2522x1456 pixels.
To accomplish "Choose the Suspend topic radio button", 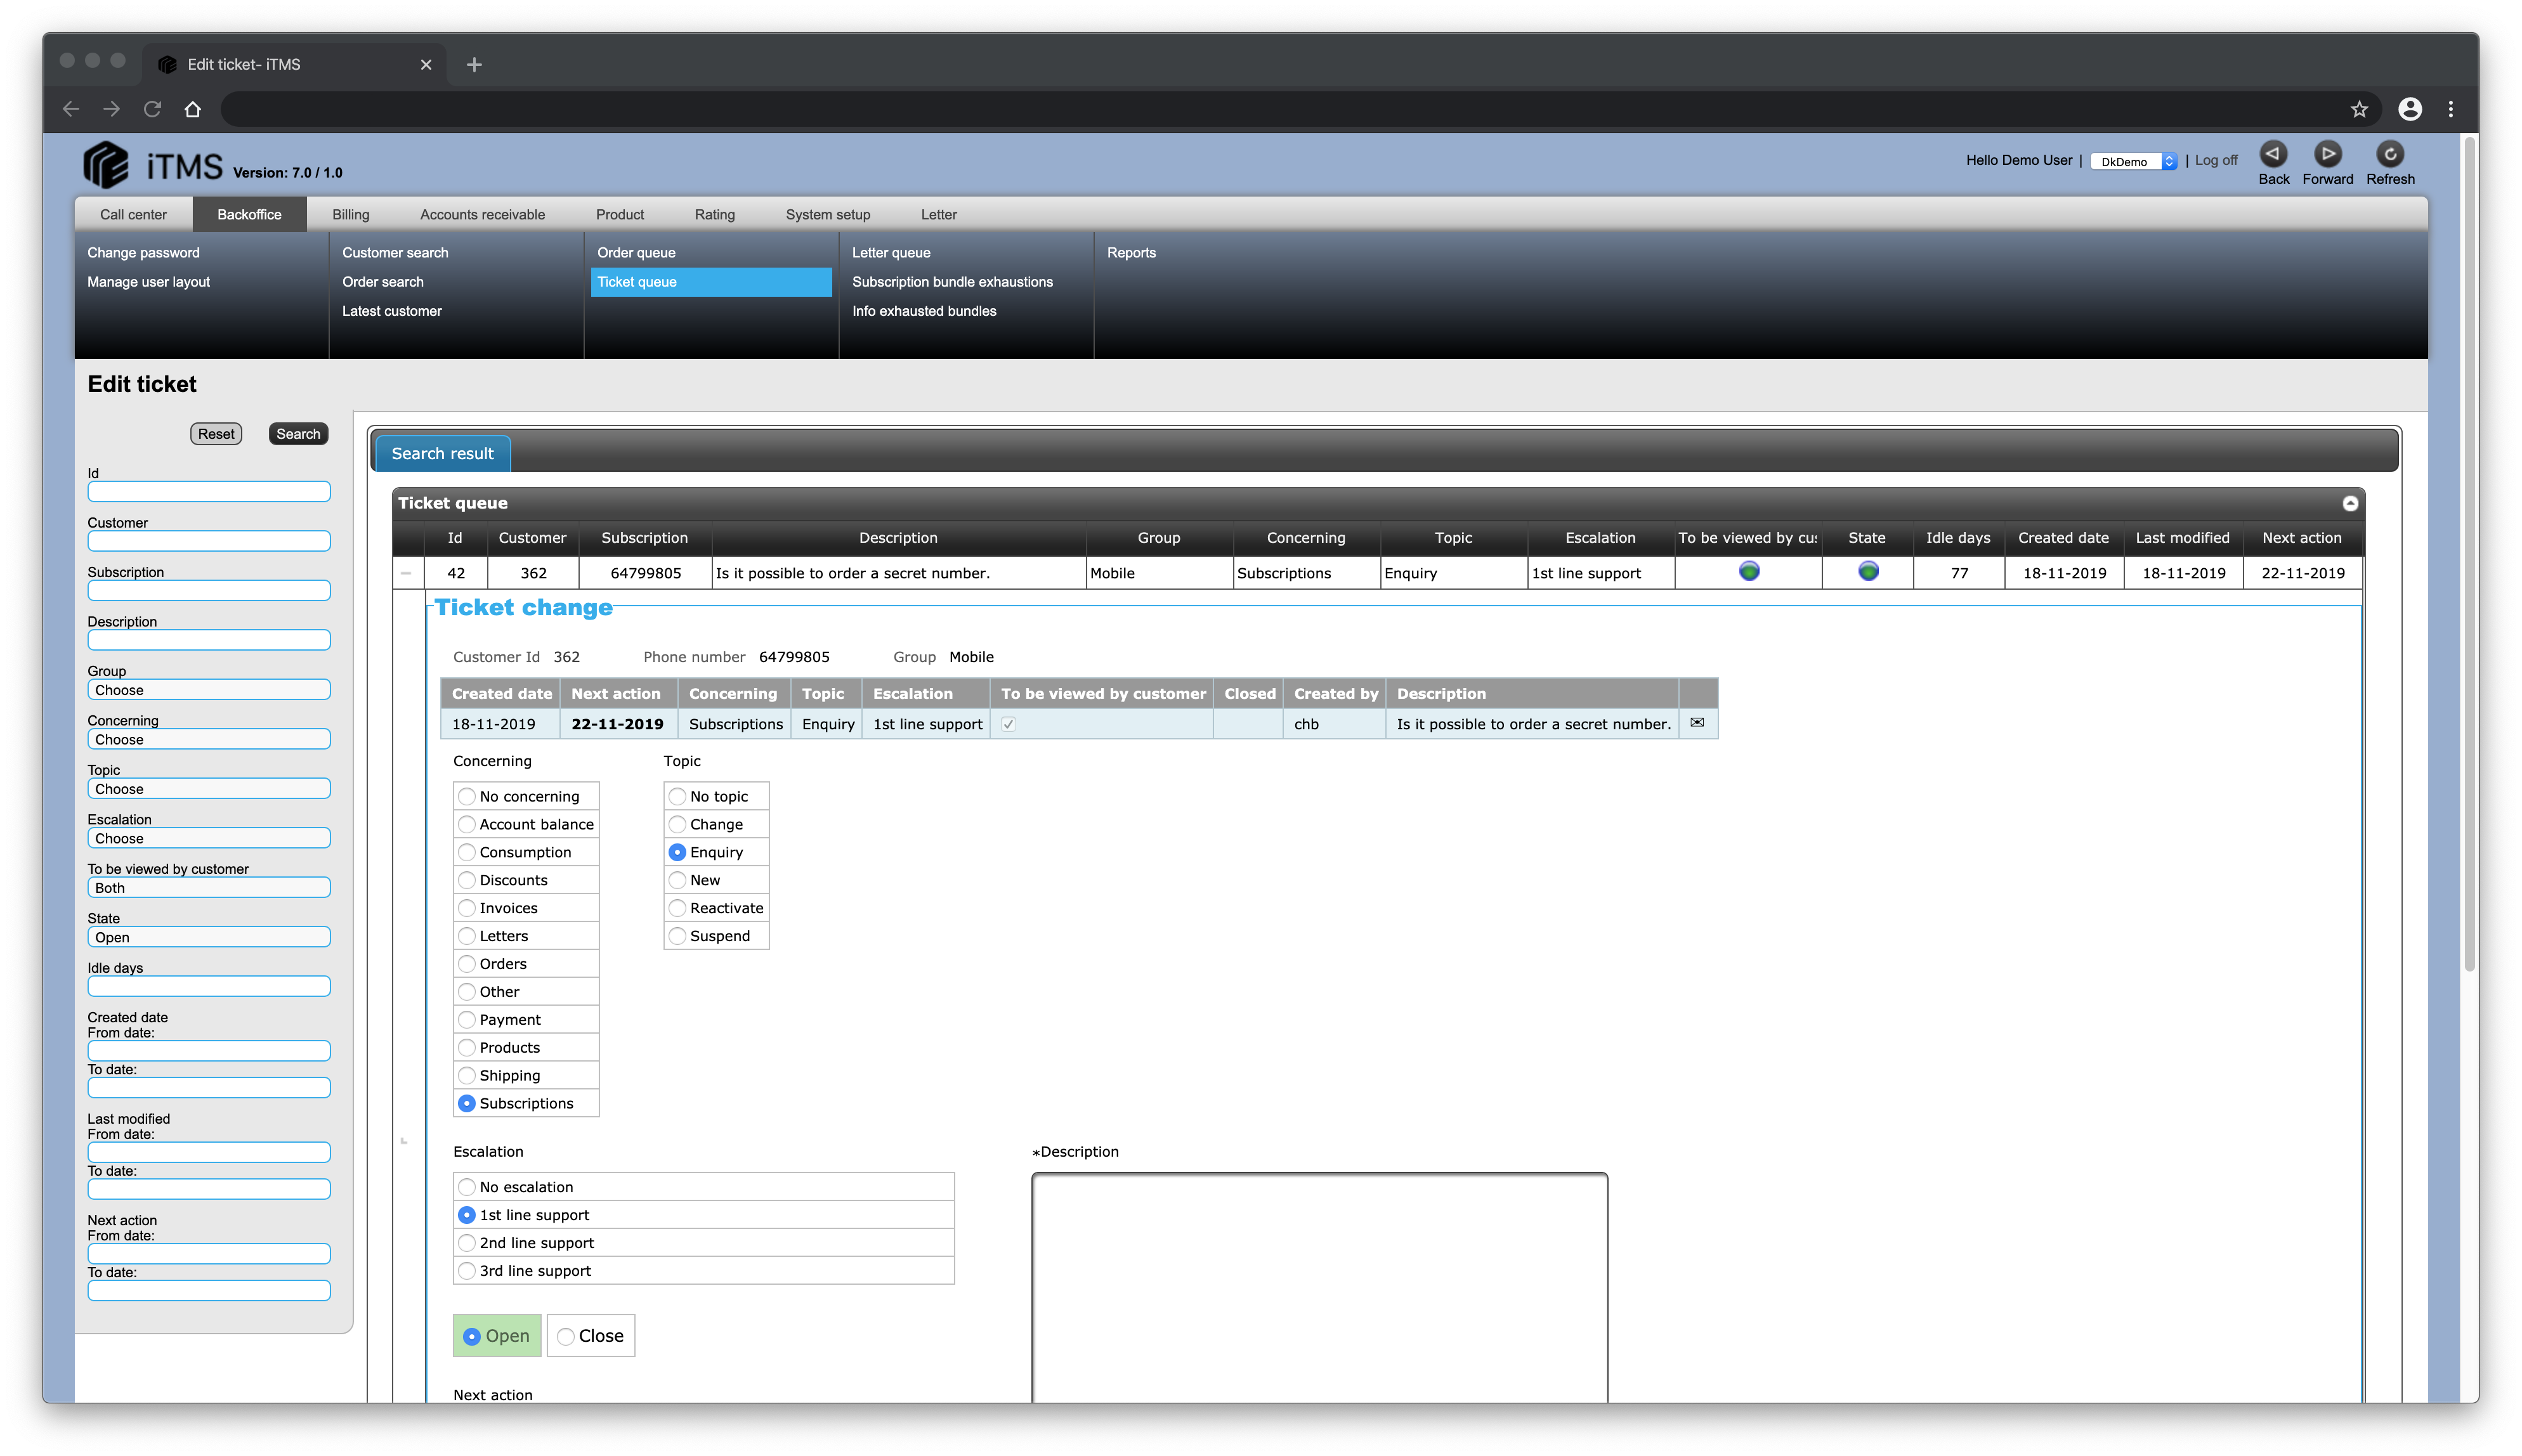I will click(677, 935).
